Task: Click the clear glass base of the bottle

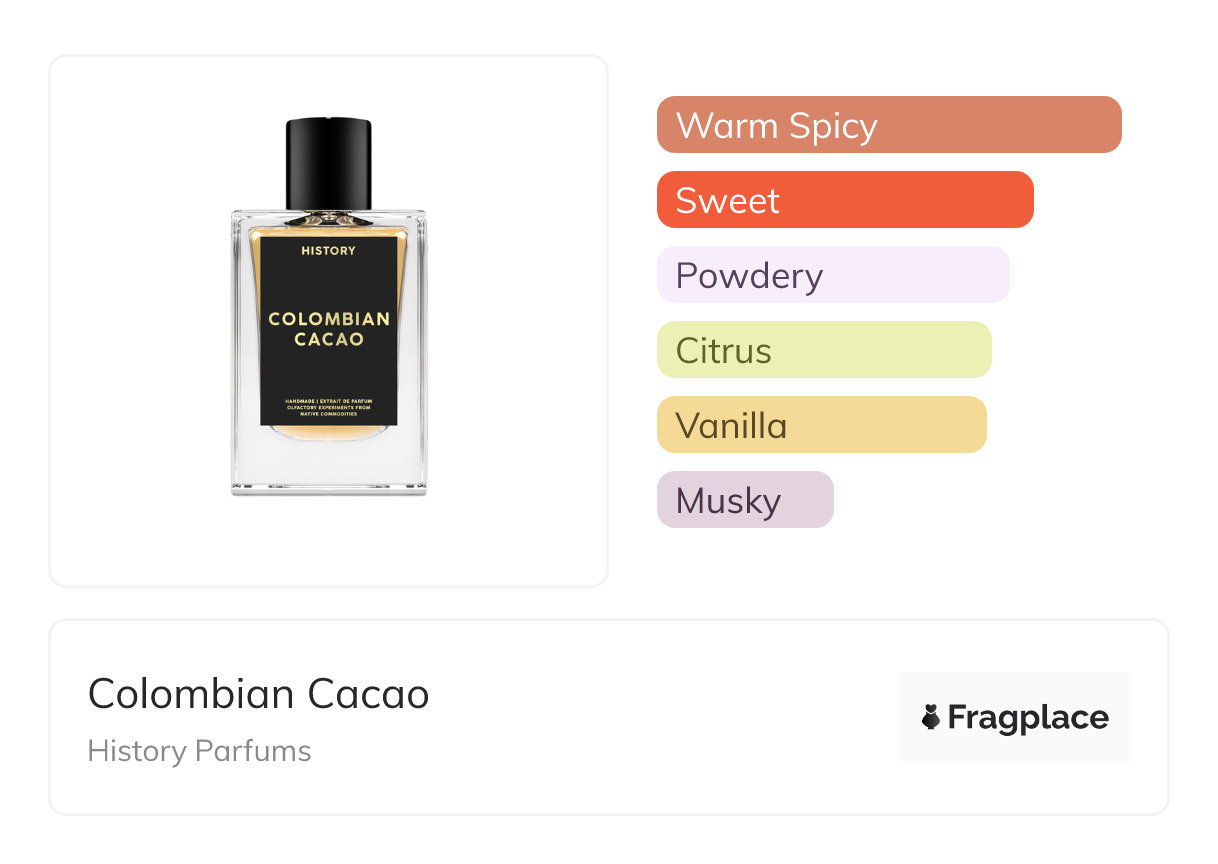Action: (x=328, y=466)
